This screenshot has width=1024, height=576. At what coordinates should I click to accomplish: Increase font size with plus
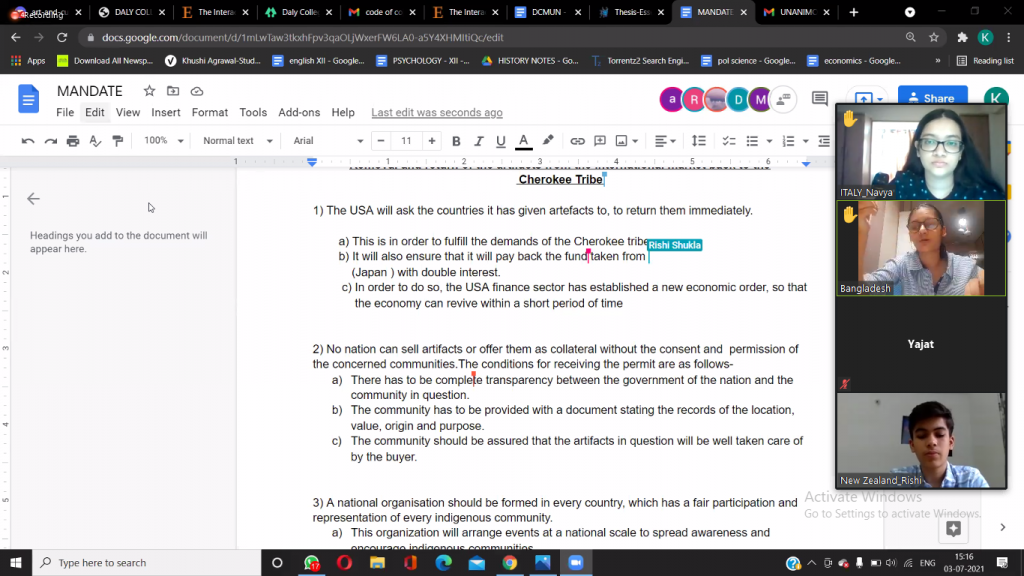pos(432,140)
